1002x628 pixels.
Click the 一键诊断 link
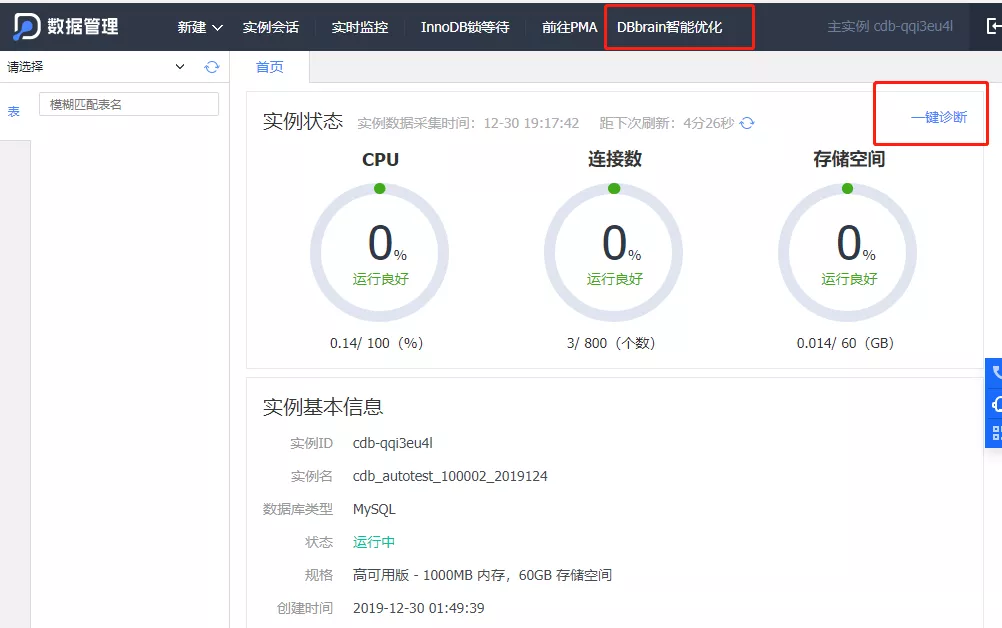point(939,117)
